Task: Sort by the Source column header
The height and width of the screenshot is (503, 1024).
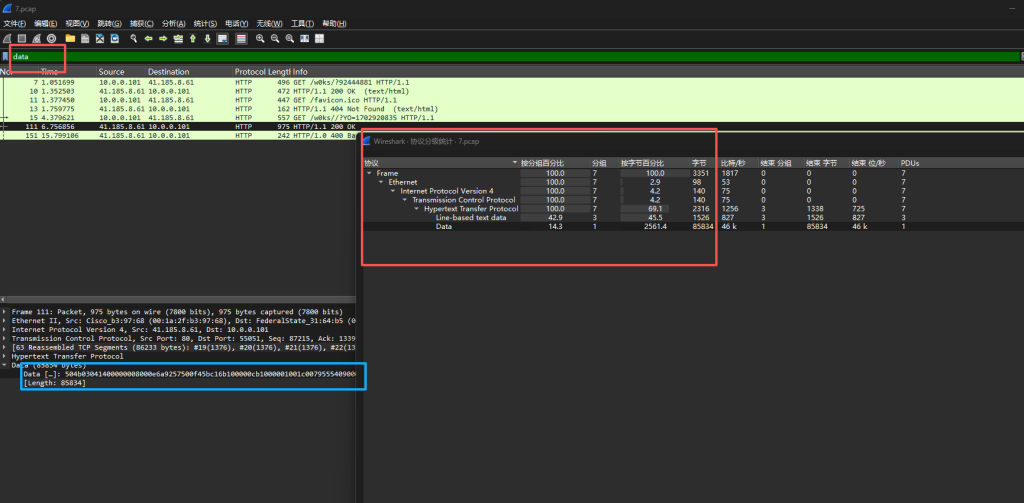Action: (111, 72)
